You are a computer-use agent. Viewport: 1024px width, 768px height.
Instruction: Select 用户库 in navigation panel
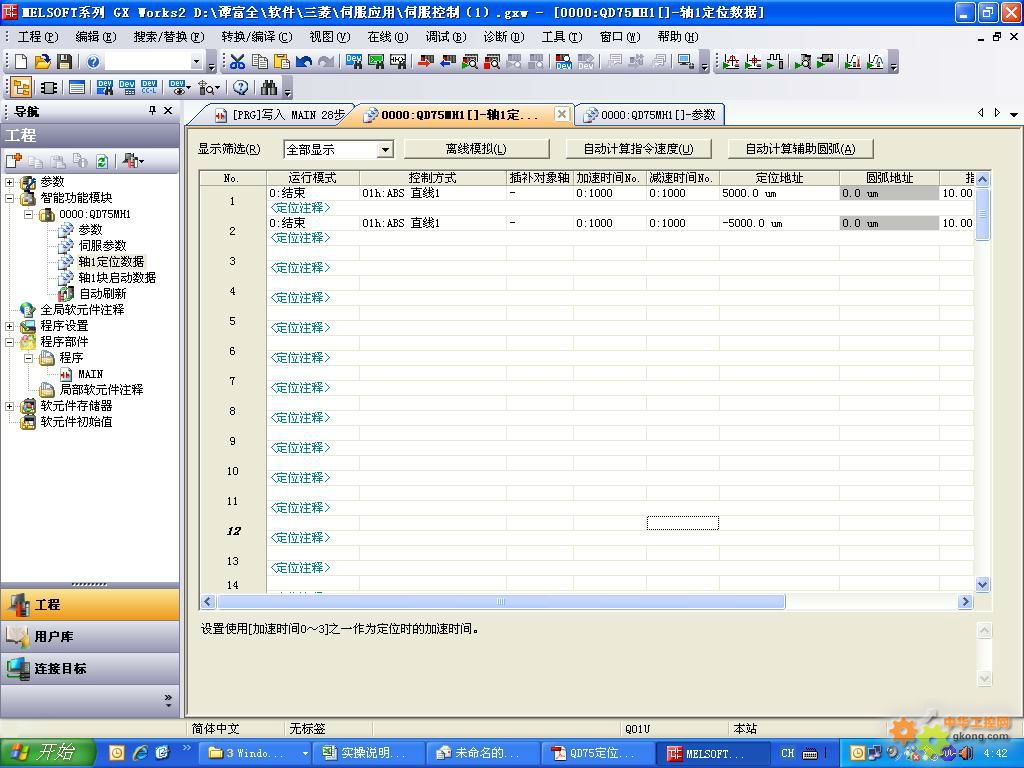[x=90, y=636]
